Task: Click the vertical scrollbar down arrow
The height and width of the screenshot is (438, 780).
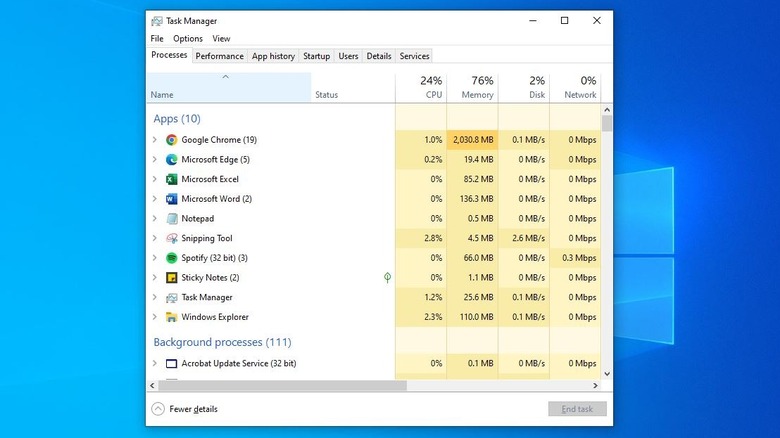Action: 607,373
